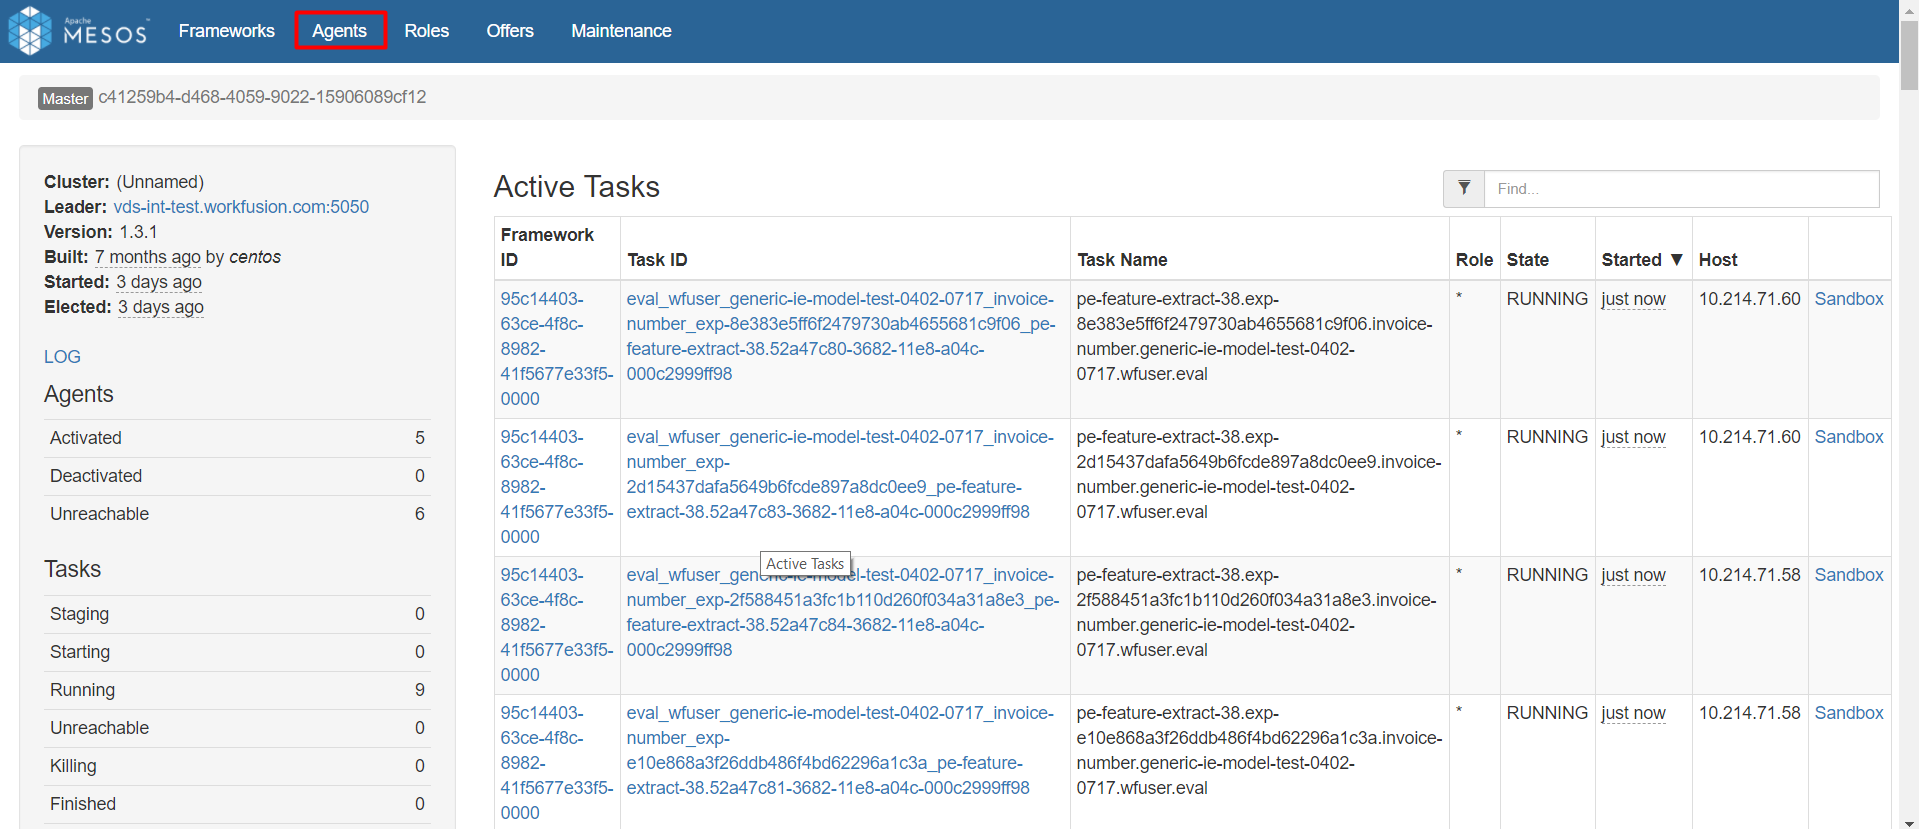The width and height of the screenshot is (1919, 829).
Task: Click Starting tasks row
Action: coord(237,652)
